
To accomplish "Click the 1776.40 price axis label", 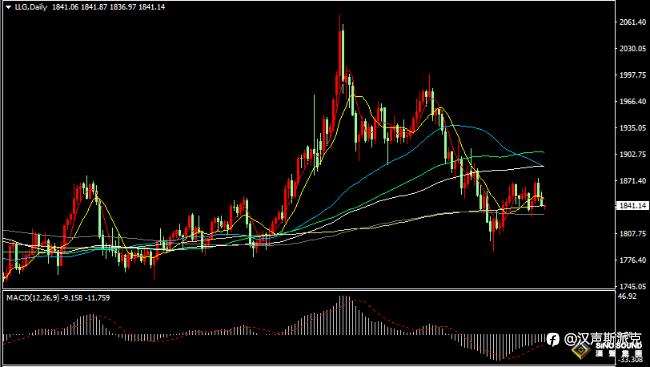I will (634, 260).
